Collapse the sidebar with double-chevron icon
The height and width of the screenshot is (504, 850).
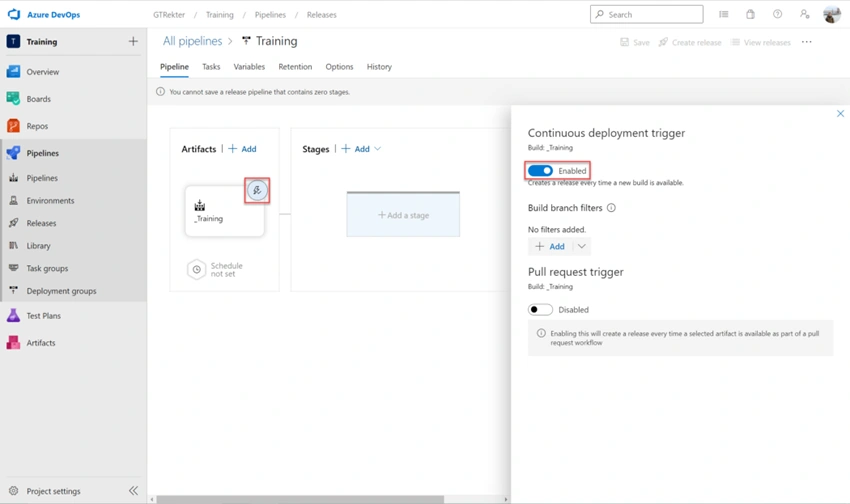tap(133, 490)
